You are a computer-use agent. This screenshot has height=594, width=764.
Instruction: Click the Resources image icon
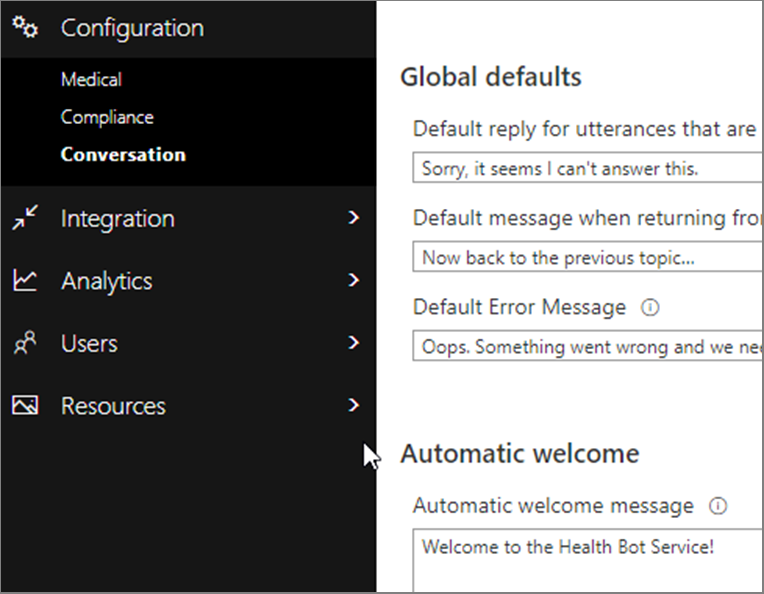25,406
